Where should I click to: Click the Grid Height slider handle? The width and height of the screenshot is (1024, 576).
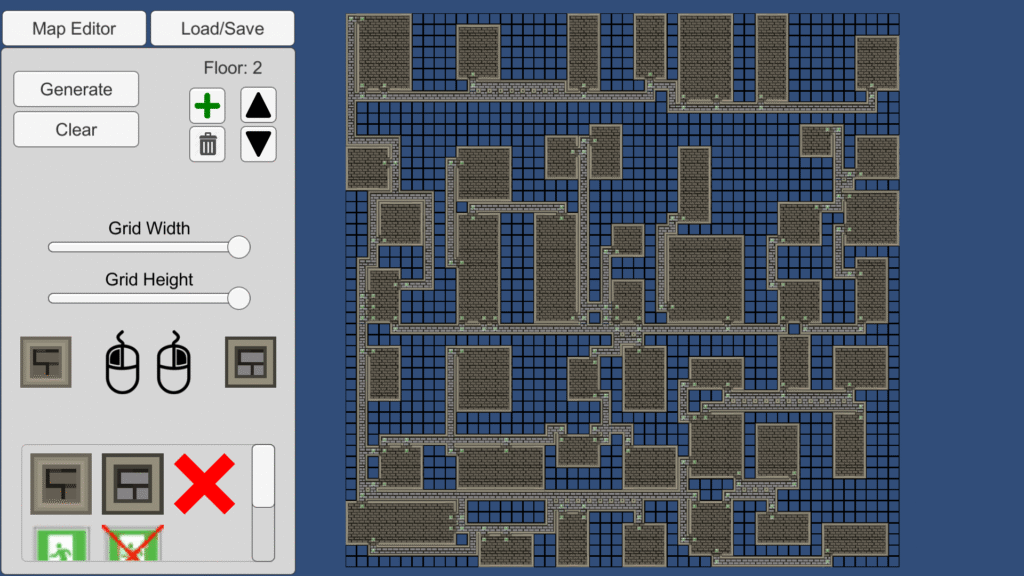[239, 298]
